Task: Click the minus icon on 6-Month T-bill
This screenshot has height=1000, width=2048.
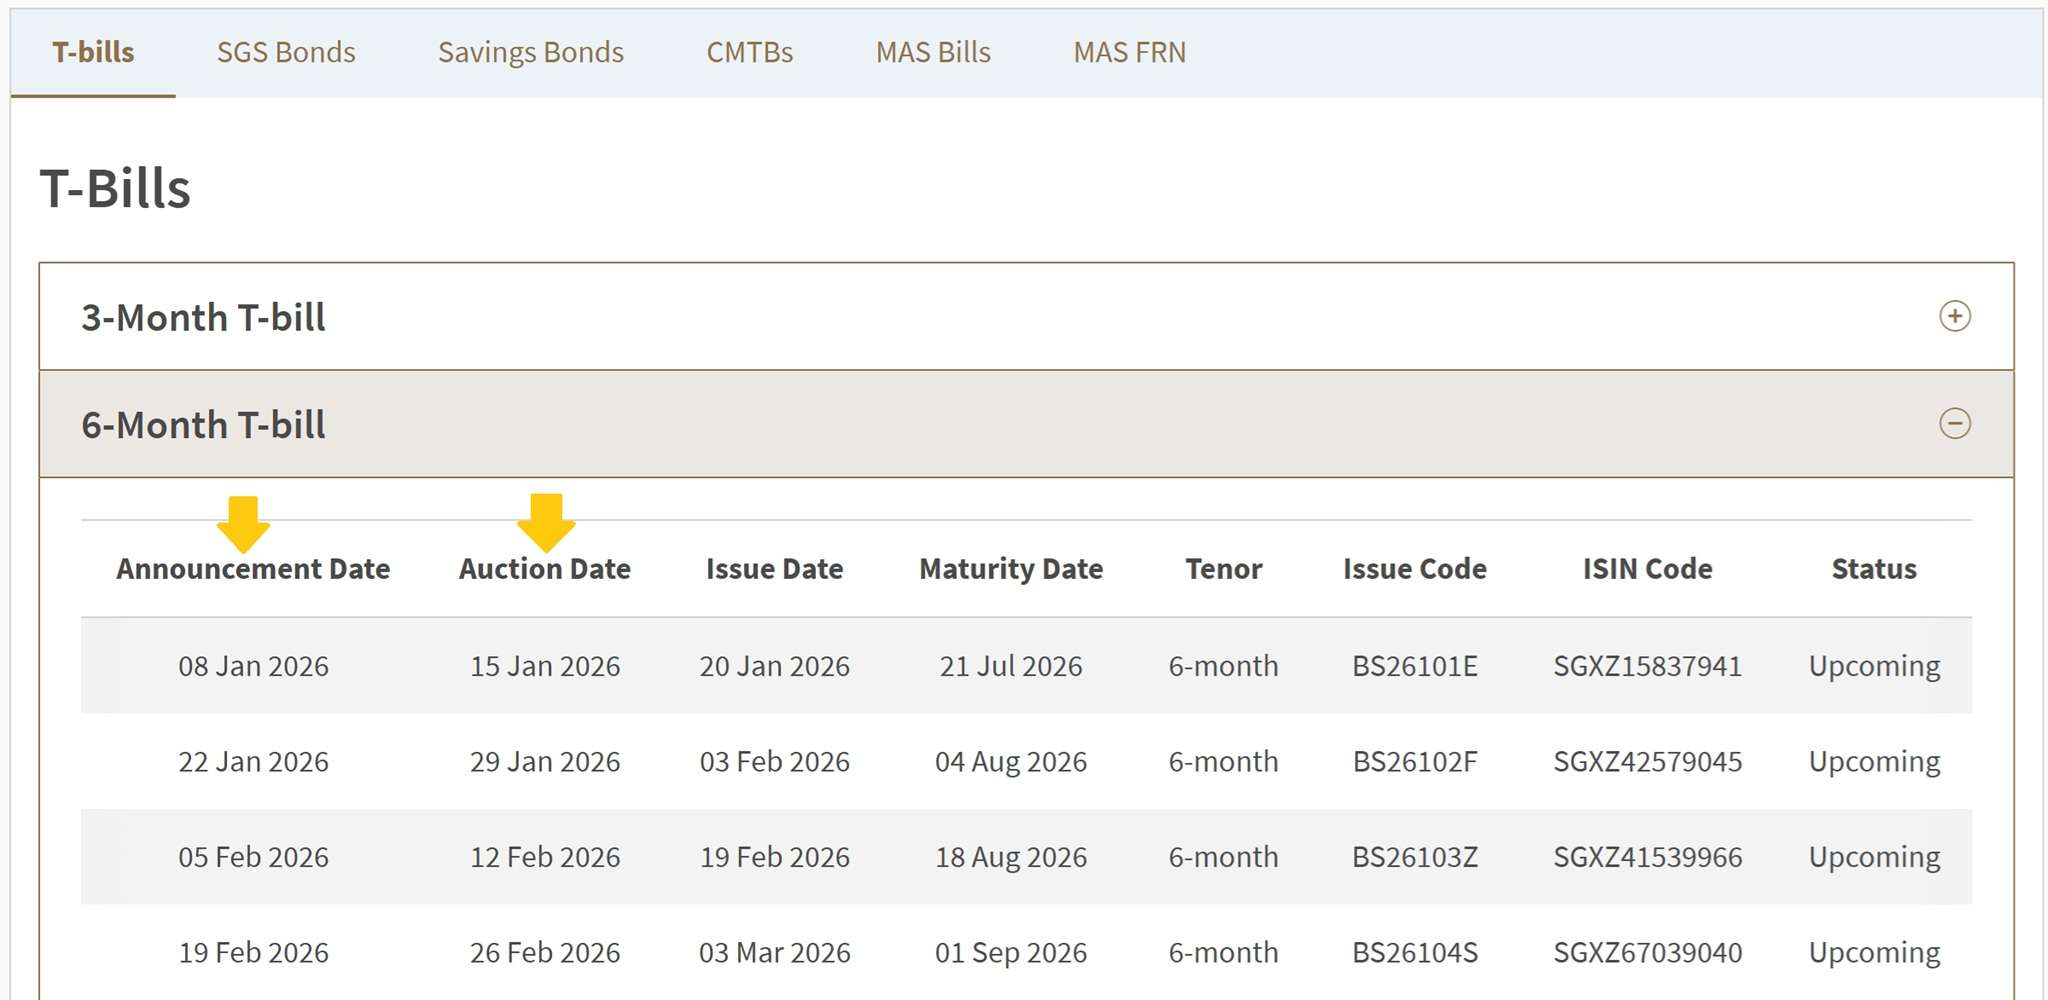Action: coord(1954,424)
